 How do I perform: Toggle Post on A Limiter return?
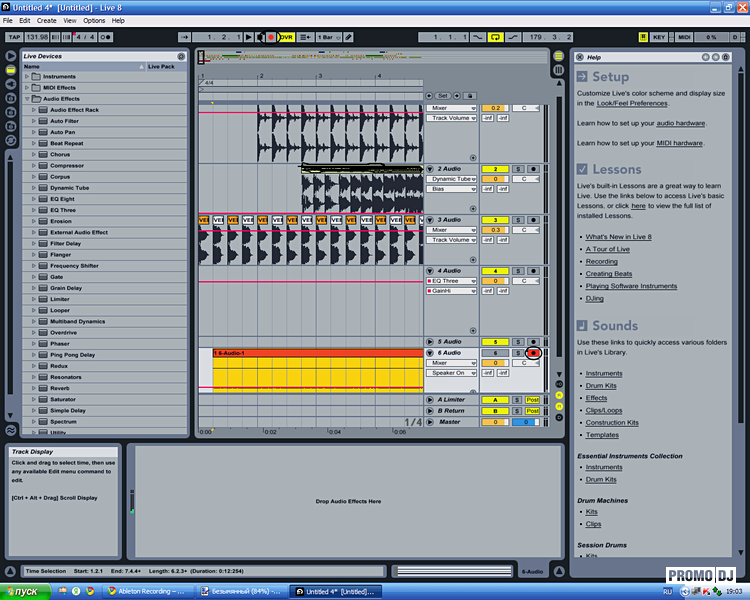pyautogui.click(x=532, y=400)
